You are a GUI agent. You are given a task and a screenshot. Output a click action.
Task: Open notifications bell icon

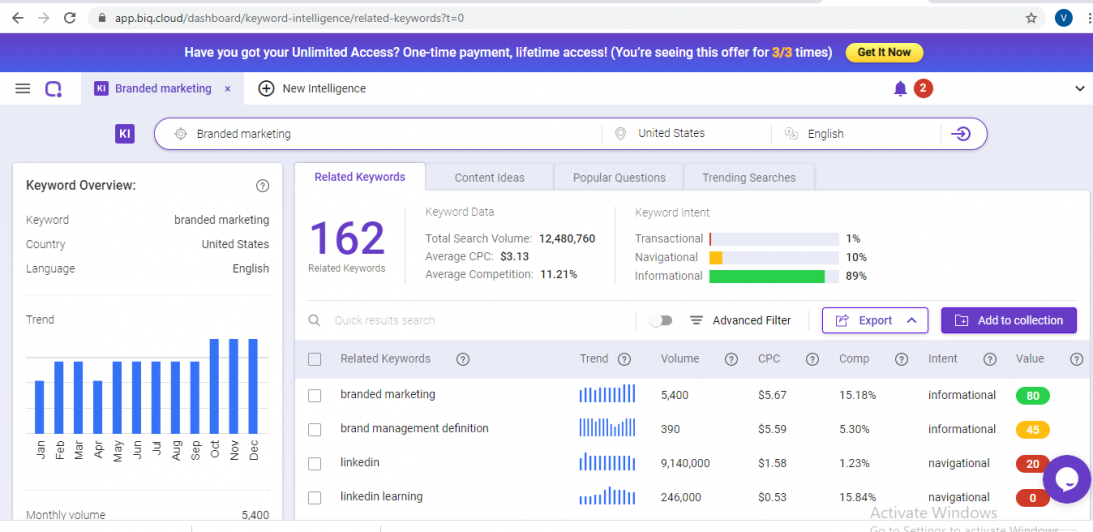(x=900, y=89)
